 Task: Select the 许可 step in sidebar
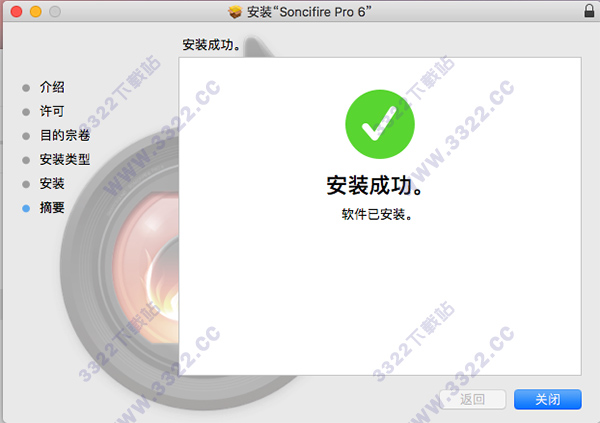tap(52, 111)
